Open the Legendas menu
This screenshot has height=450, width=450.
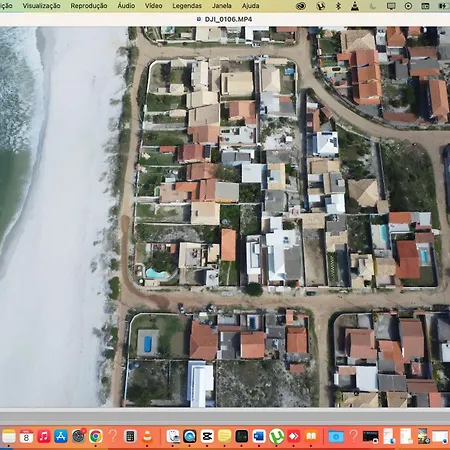(187, 6)
